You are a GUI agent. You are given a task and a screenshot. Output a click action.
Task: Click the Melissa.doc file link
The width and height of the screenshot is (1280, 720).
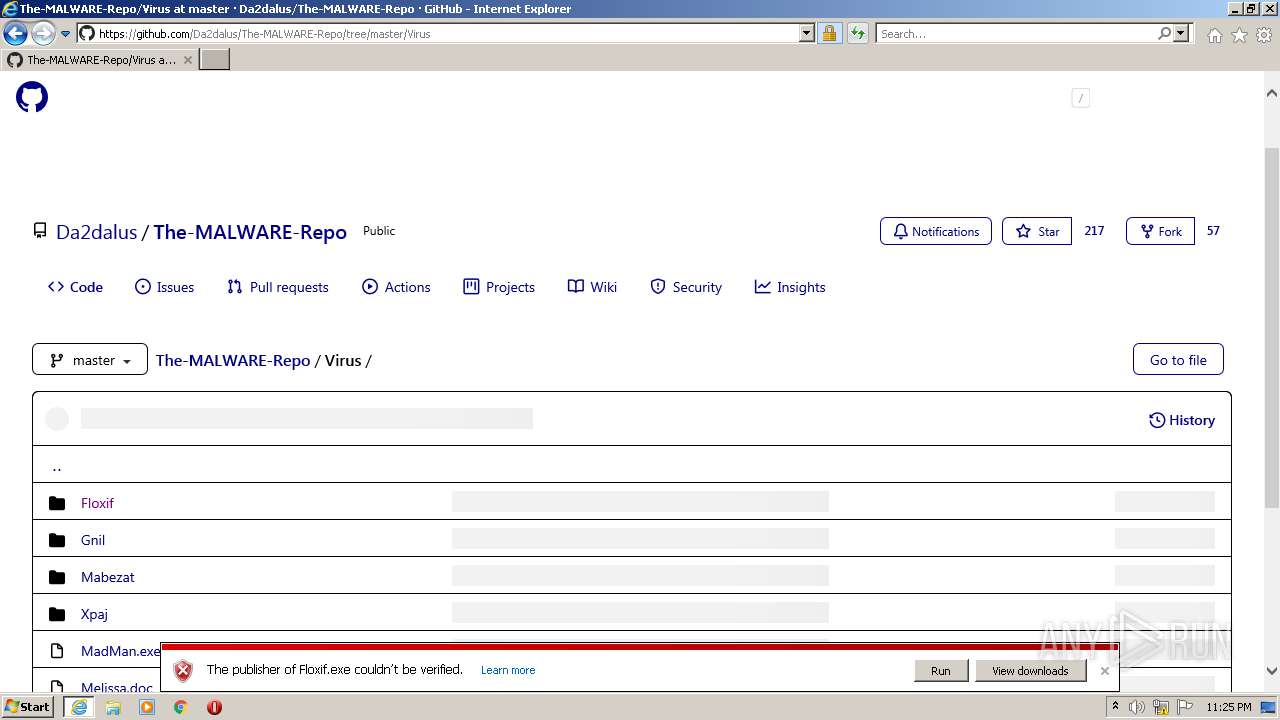coord(117,688)
